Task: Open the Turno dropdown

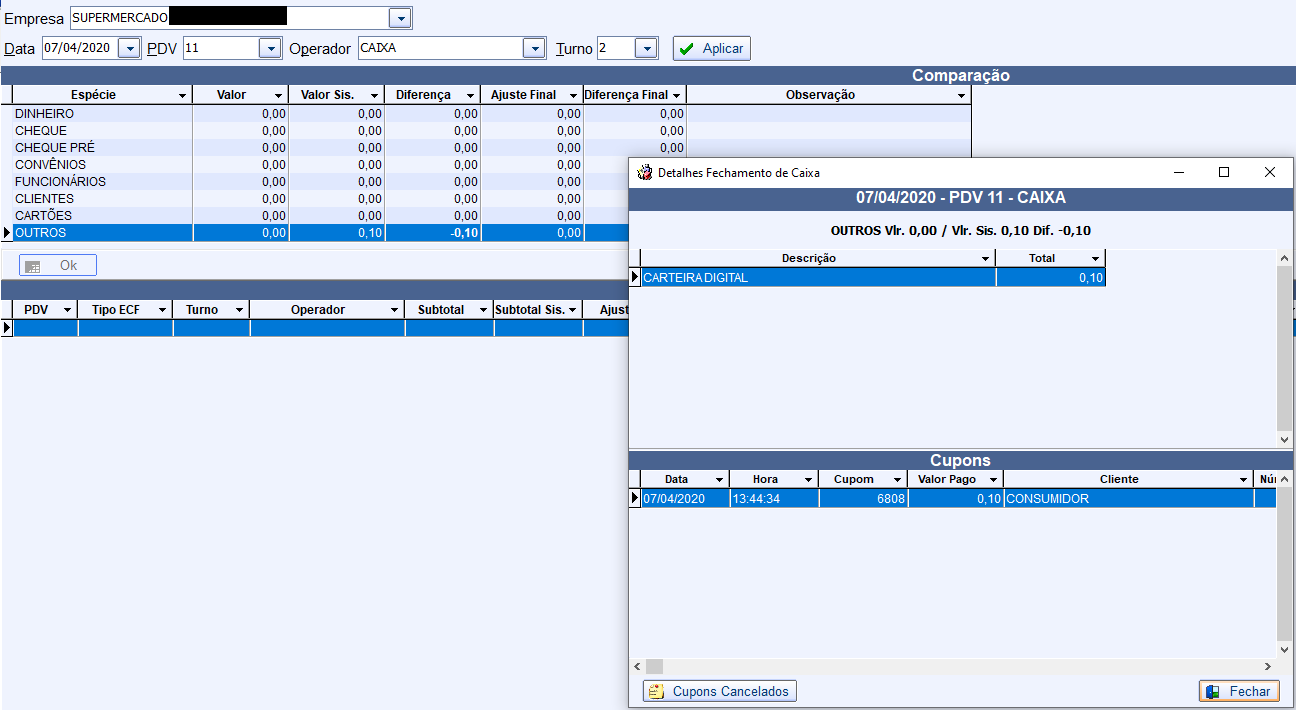Action: pyautogui.click(x=646, y=48)
